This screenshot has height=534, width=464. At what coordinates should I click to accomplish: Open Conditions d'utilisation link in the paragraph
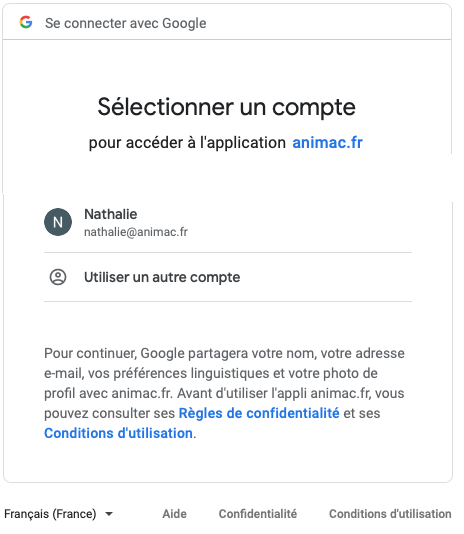point(118,433)
